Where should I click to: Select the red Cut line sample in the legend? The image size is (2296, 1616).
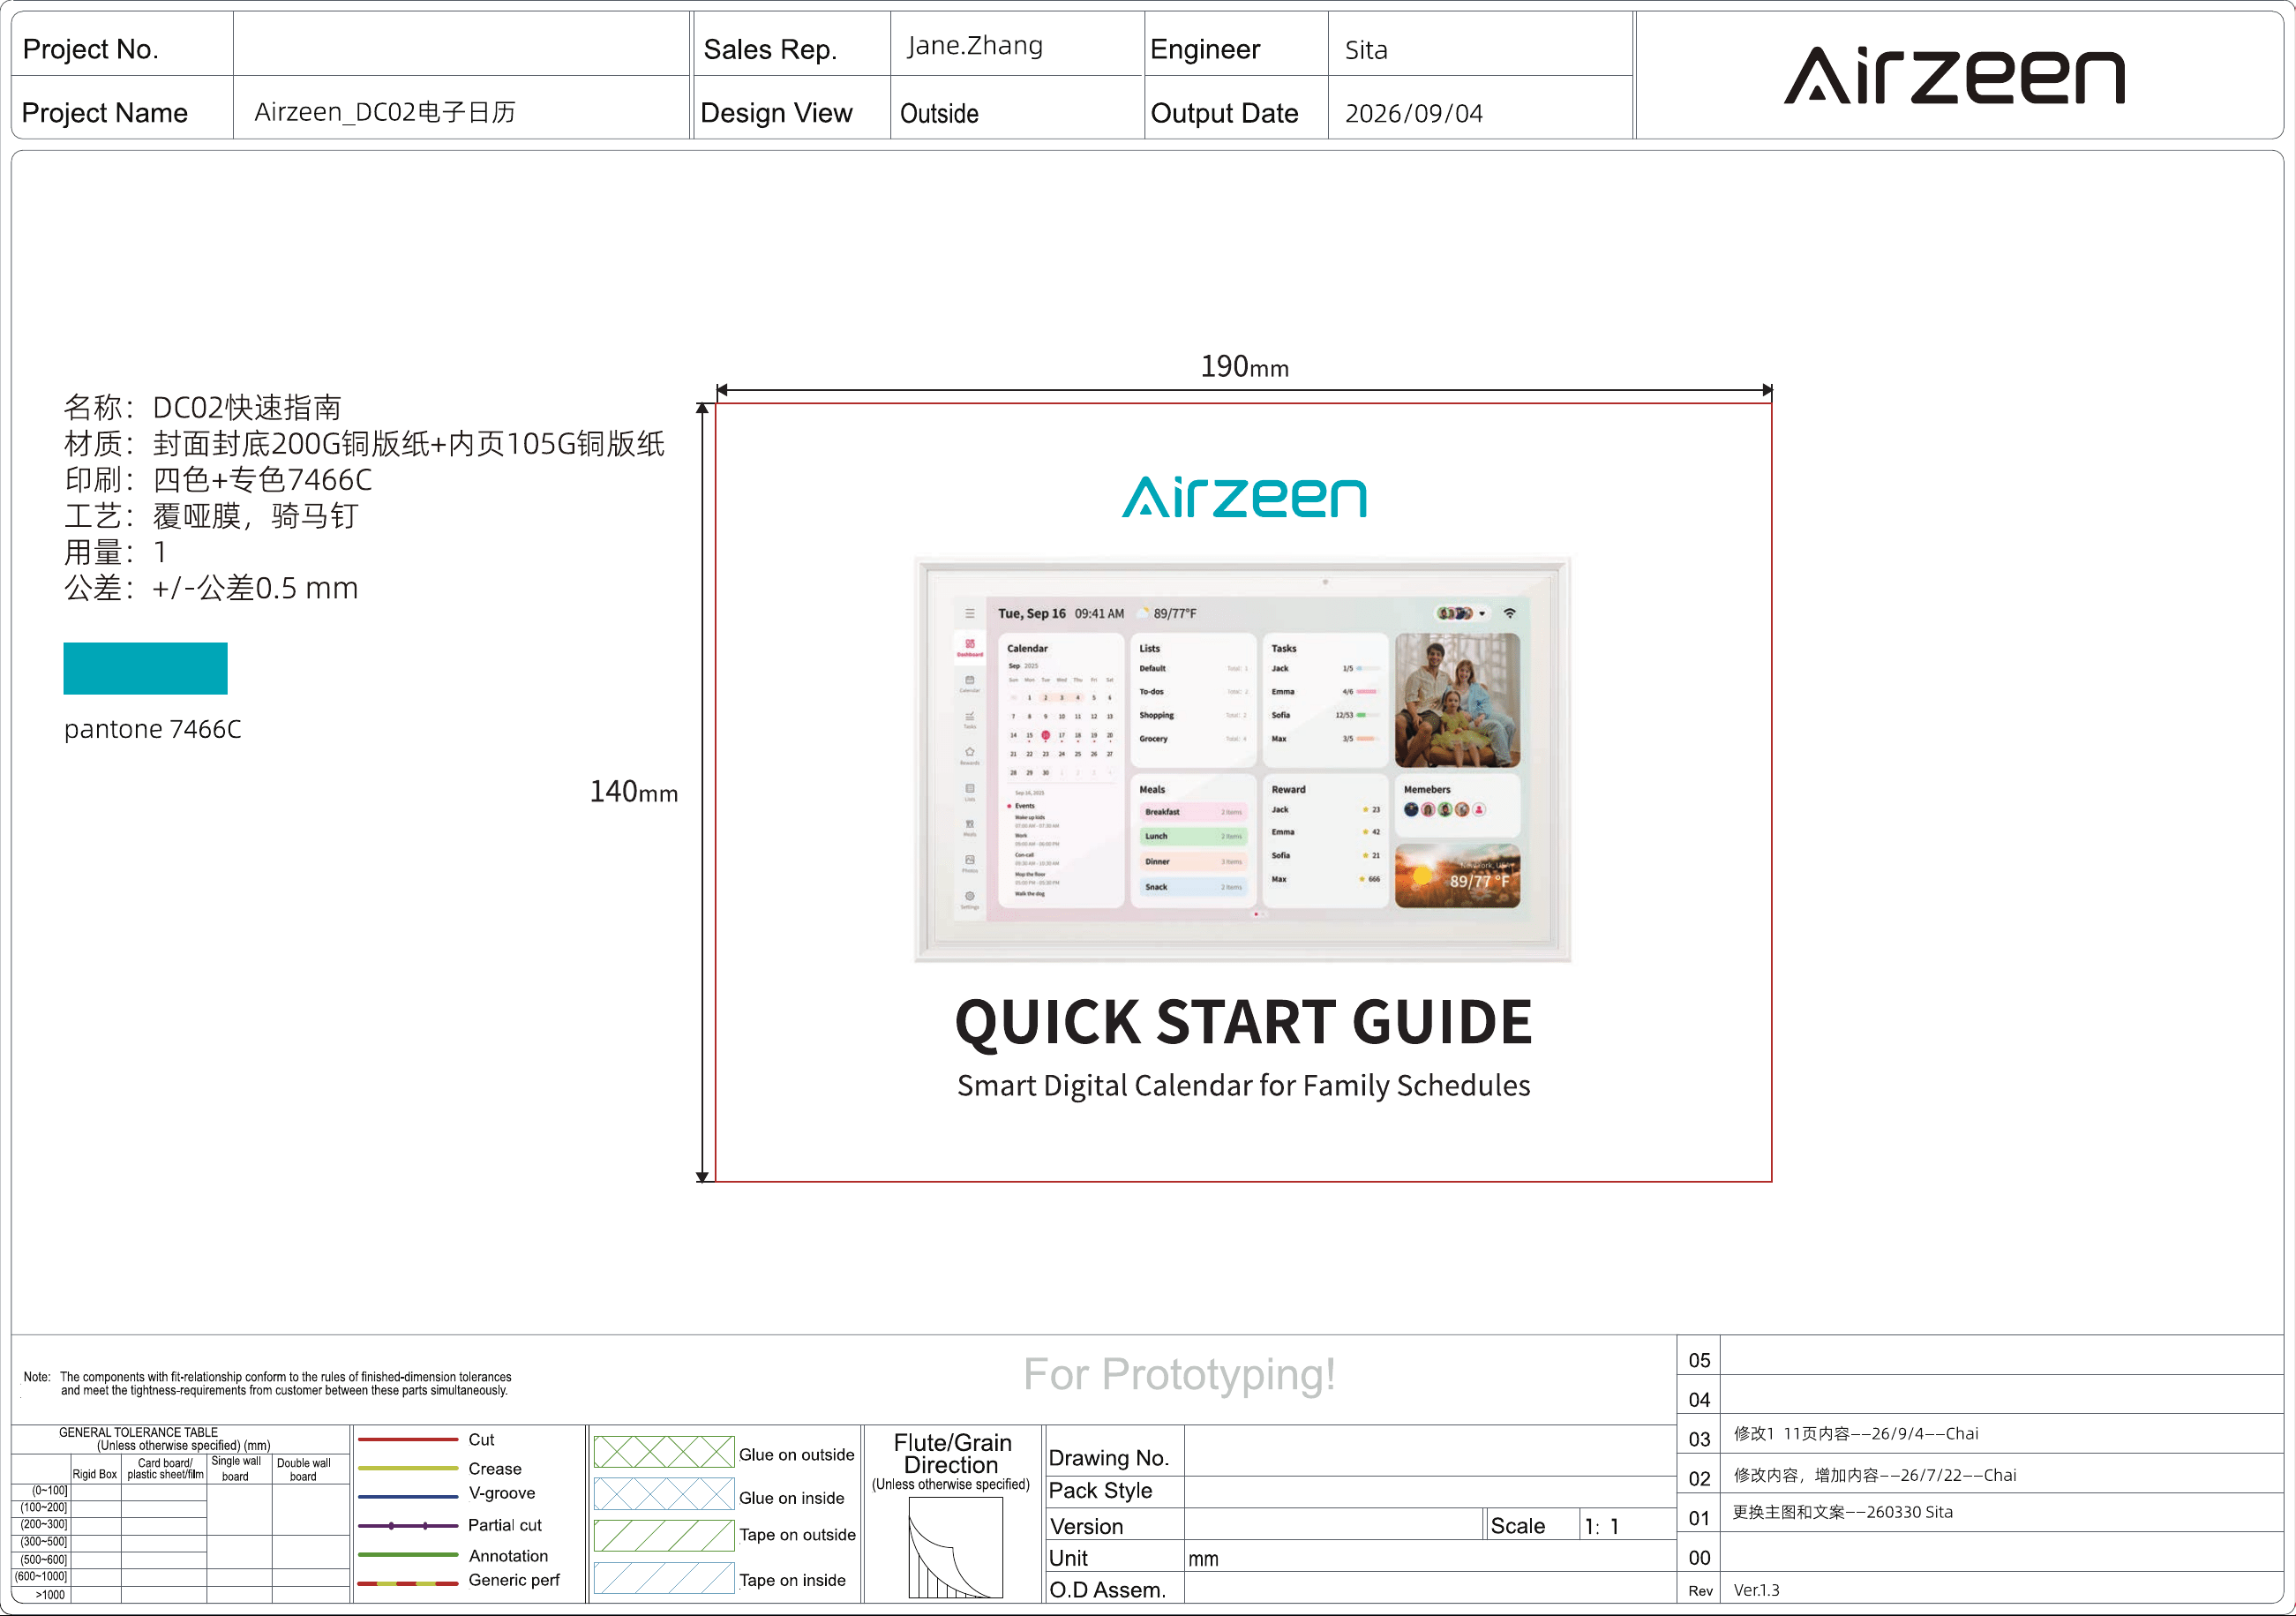(x=408, y=1440)
